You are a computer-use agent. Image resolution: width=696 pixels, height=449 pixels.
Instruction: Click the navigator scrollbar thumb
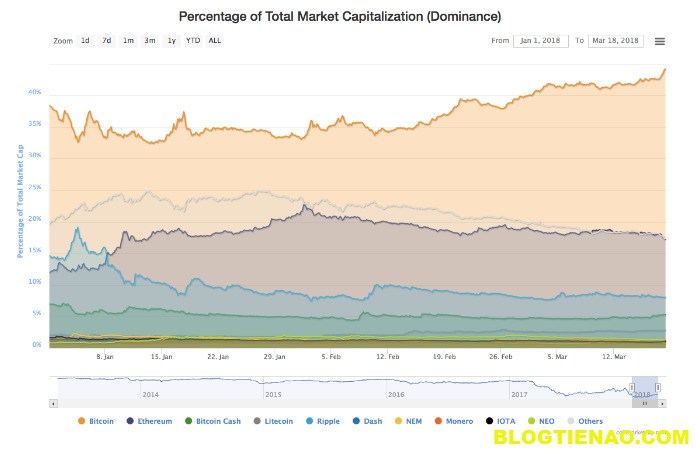click(643, 403)
